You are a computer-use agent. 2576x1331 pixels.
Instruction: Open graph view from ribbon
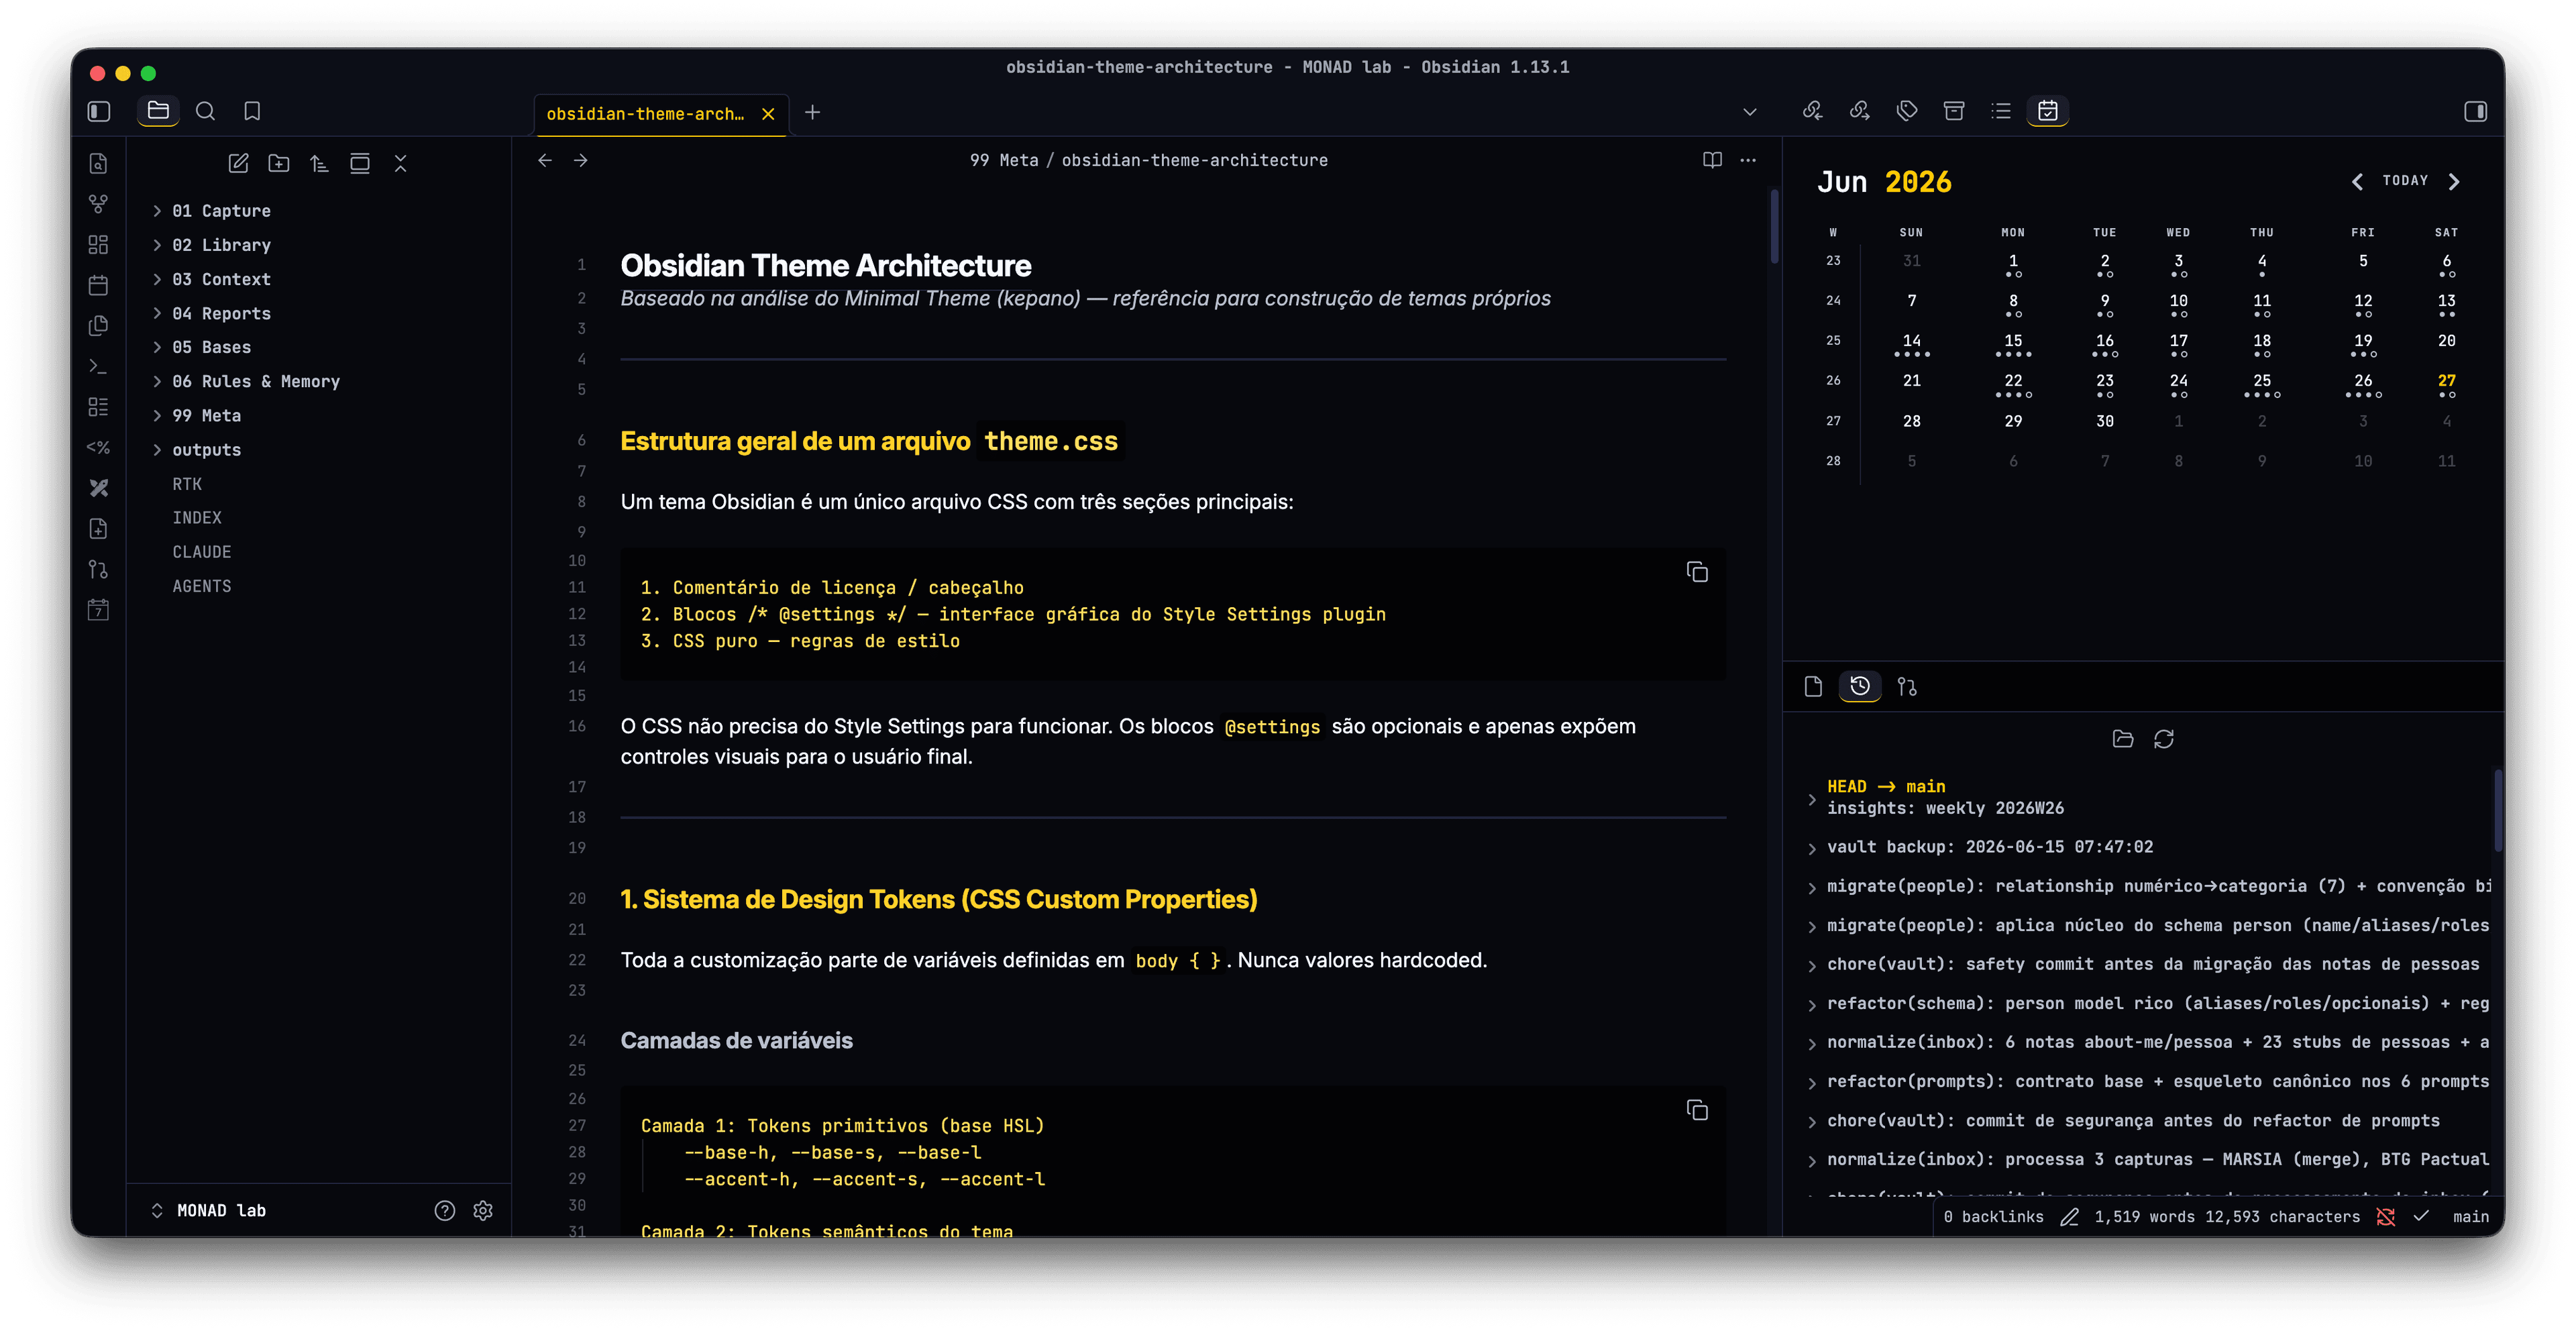click(x=98, y=204)
